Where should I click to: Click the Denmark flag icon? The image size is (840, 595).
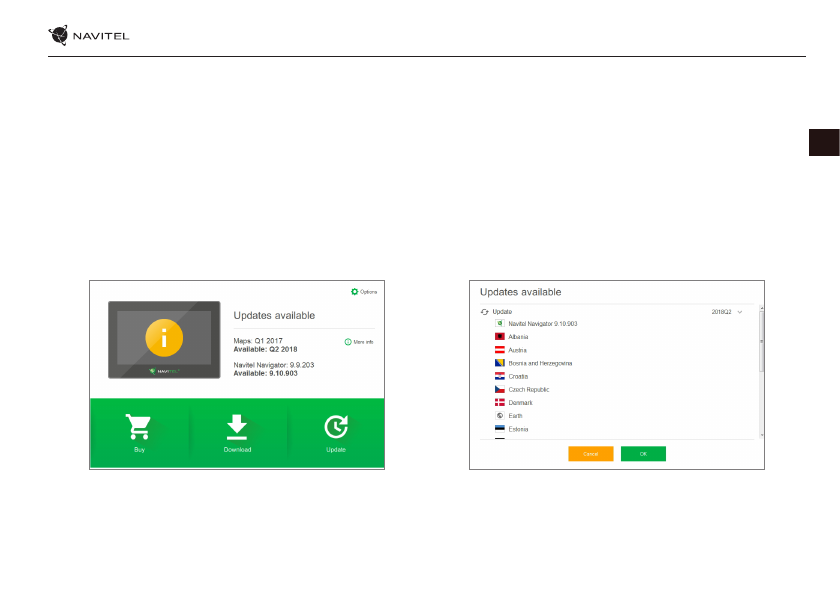tap(500, 402)
